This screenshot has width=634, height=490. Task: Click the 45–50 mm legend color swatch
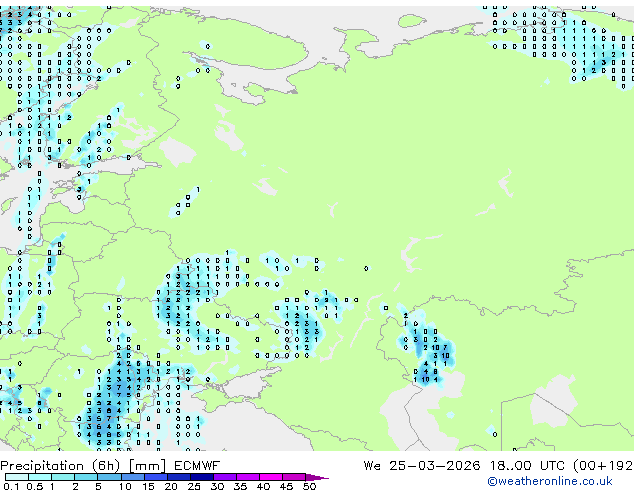coord(294,477)
